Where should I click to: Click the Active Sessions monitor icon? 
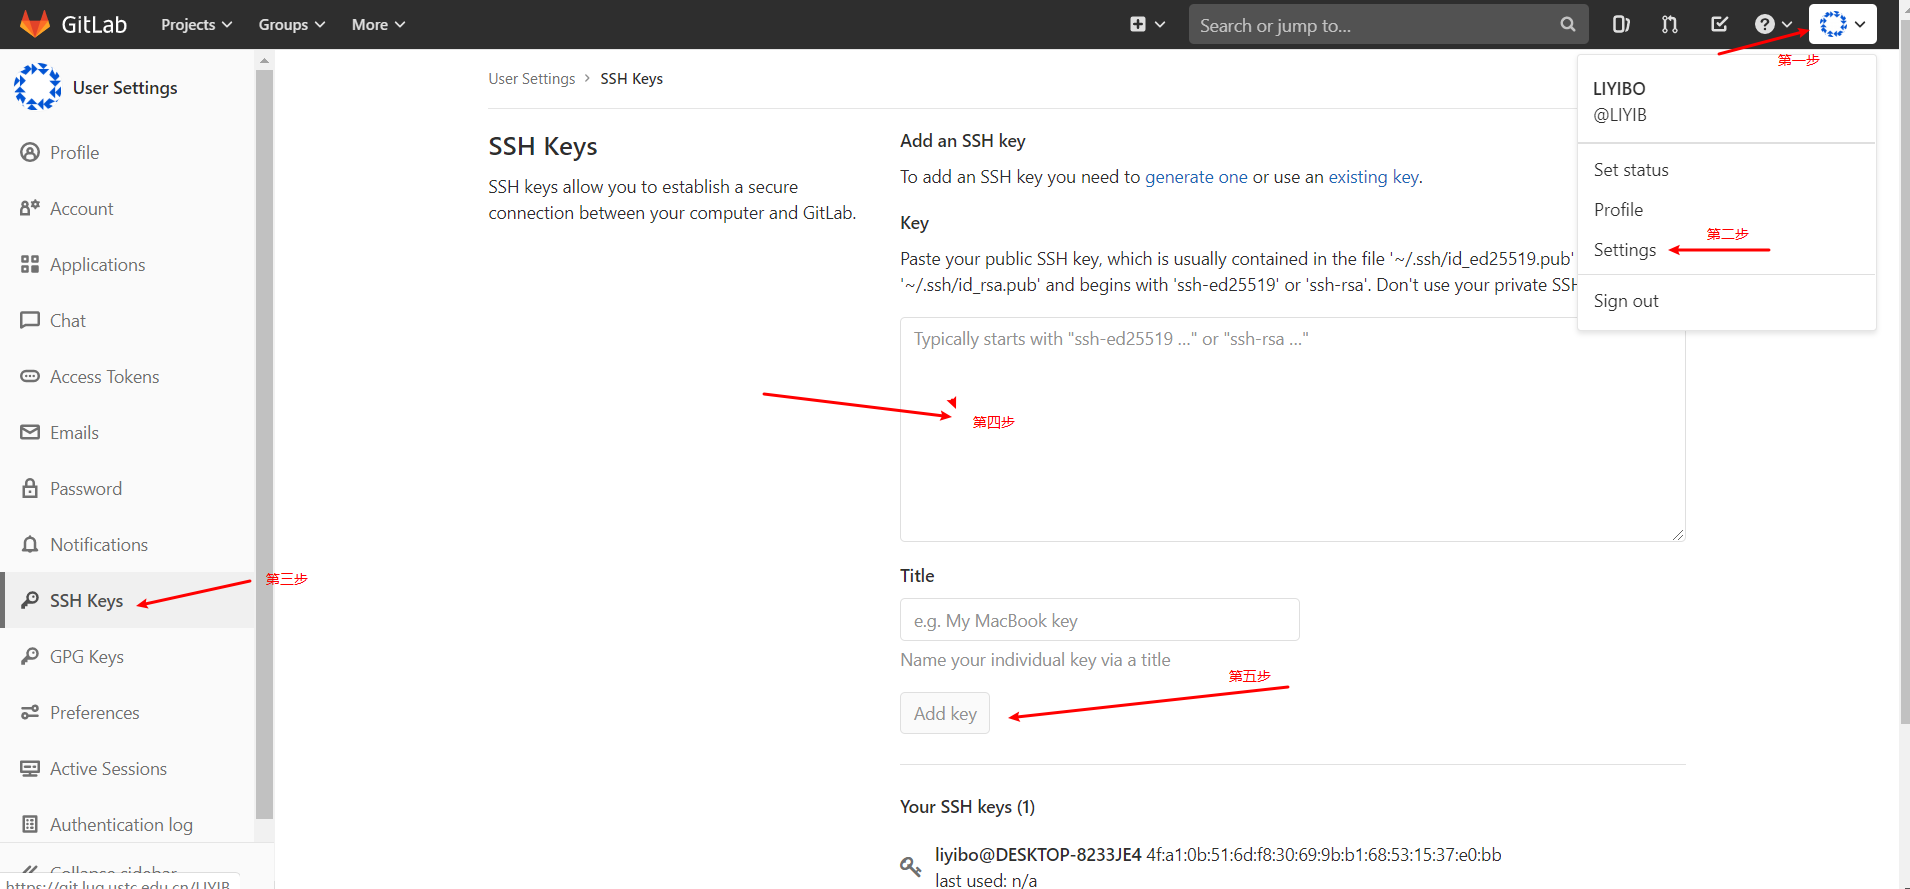[30, 768]
